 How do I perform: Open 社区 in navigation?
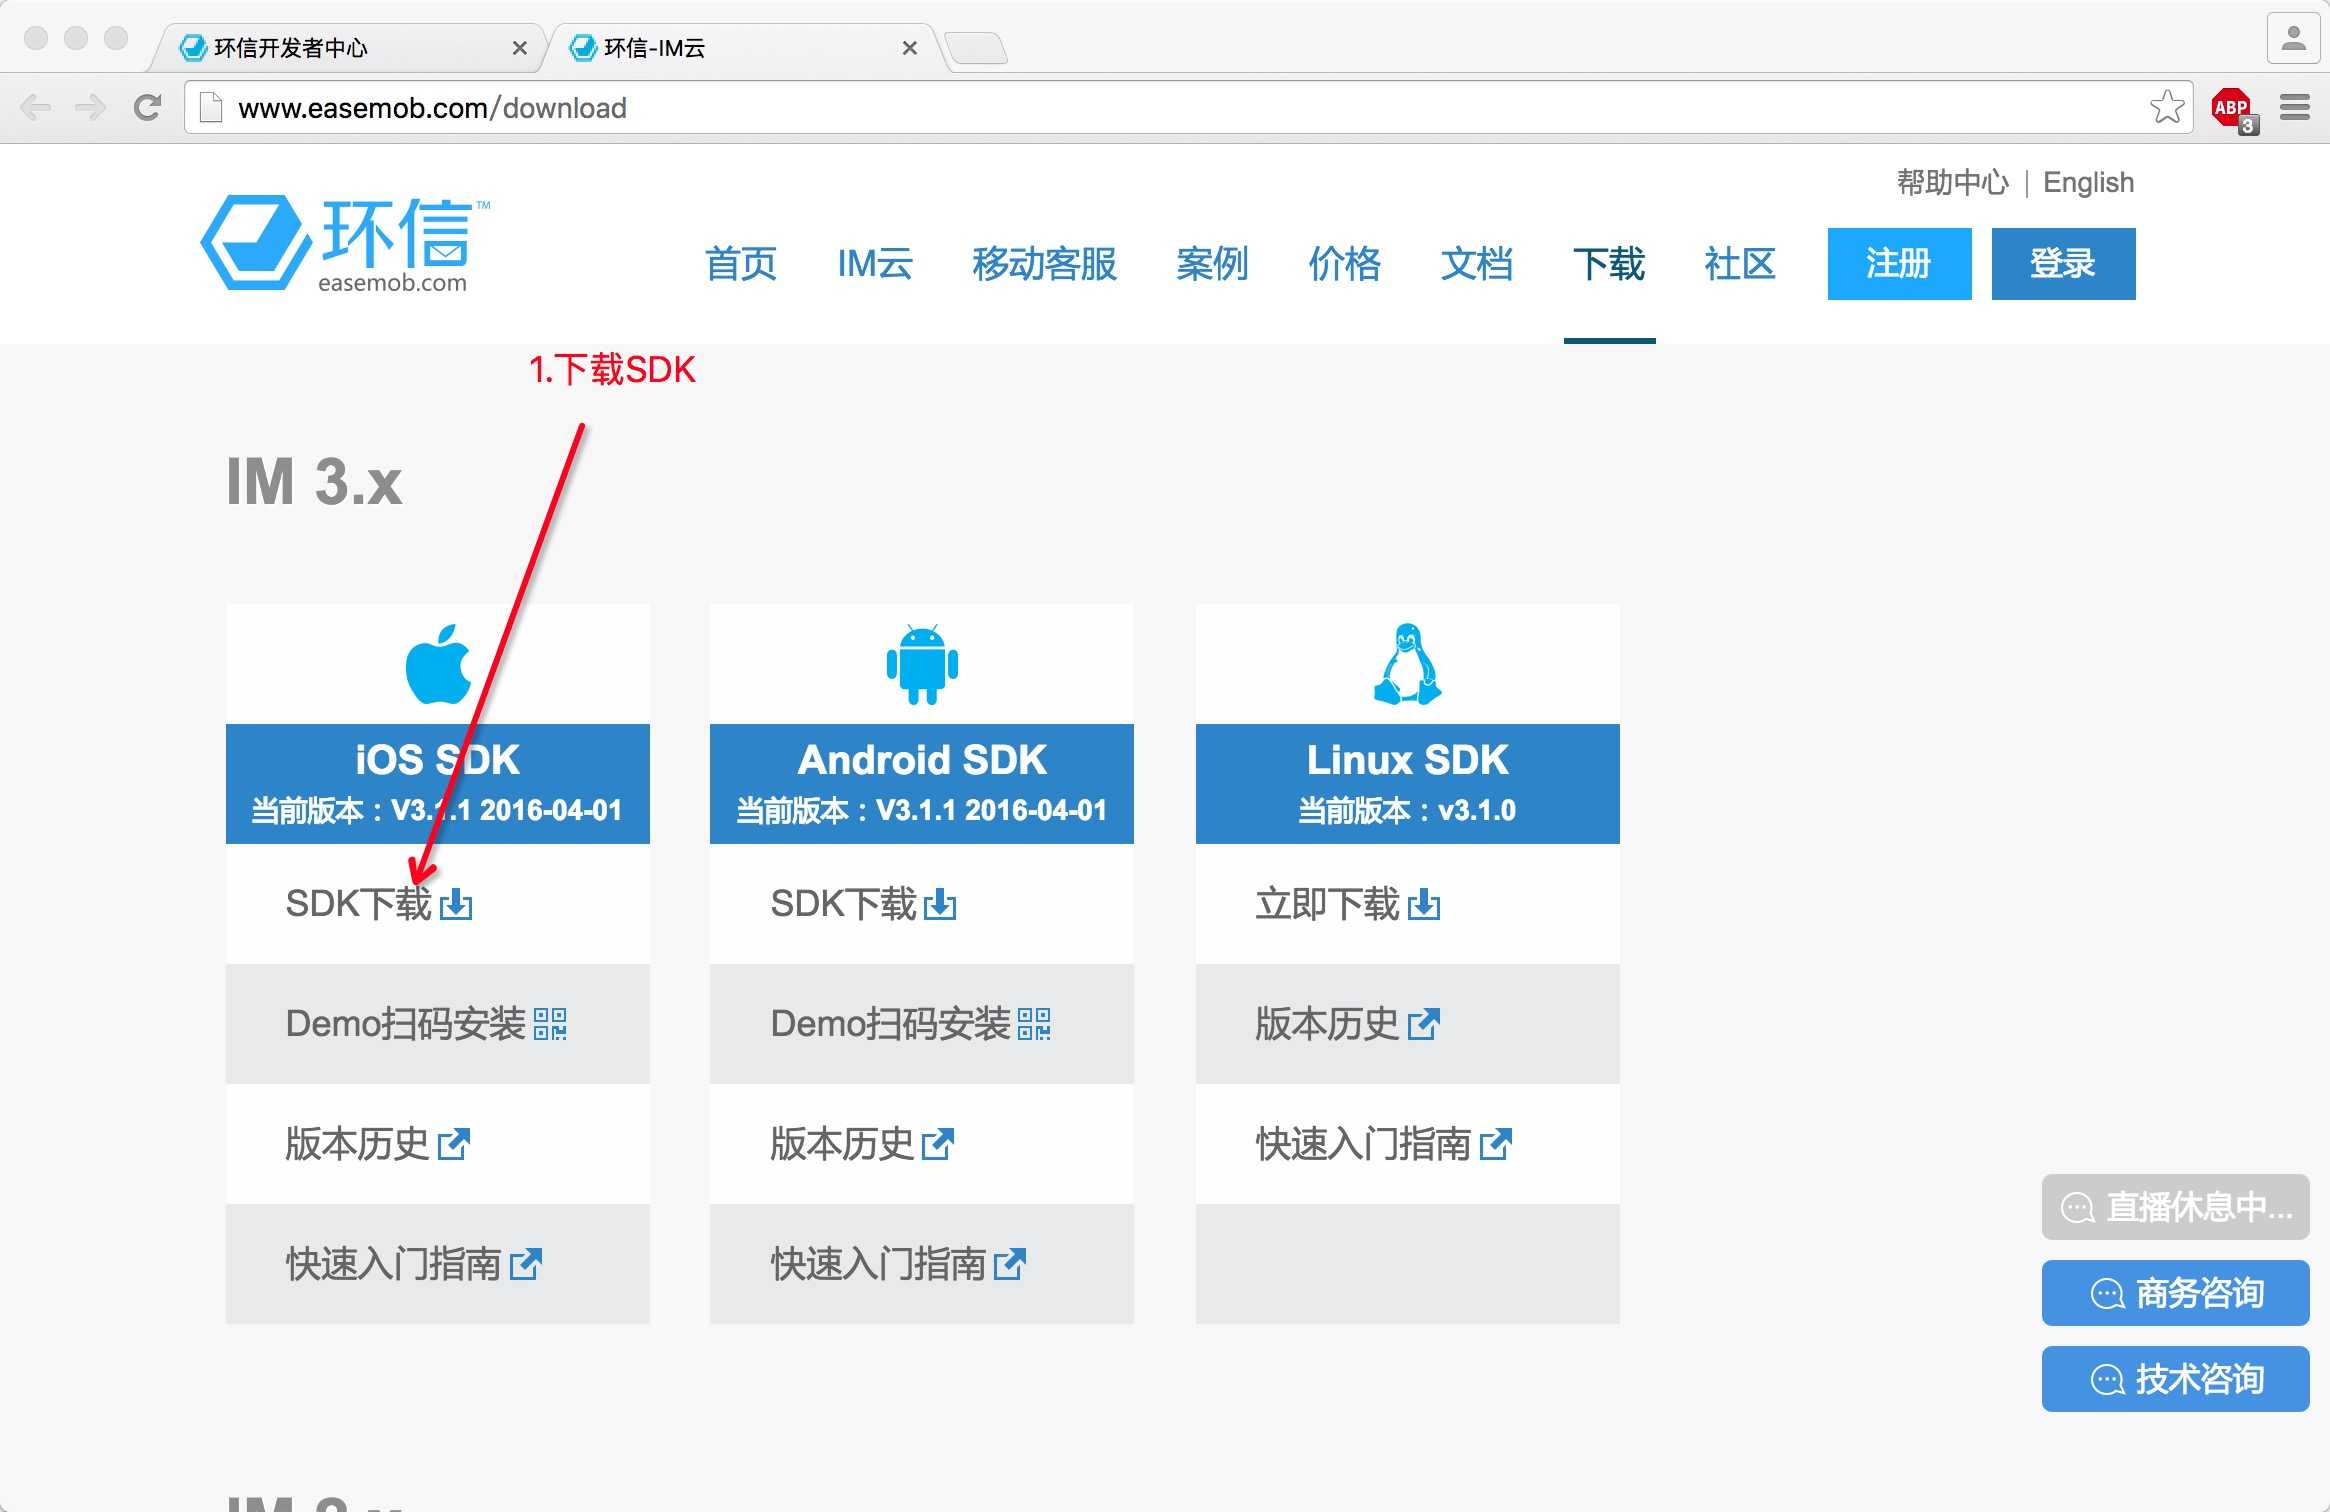1740,264
